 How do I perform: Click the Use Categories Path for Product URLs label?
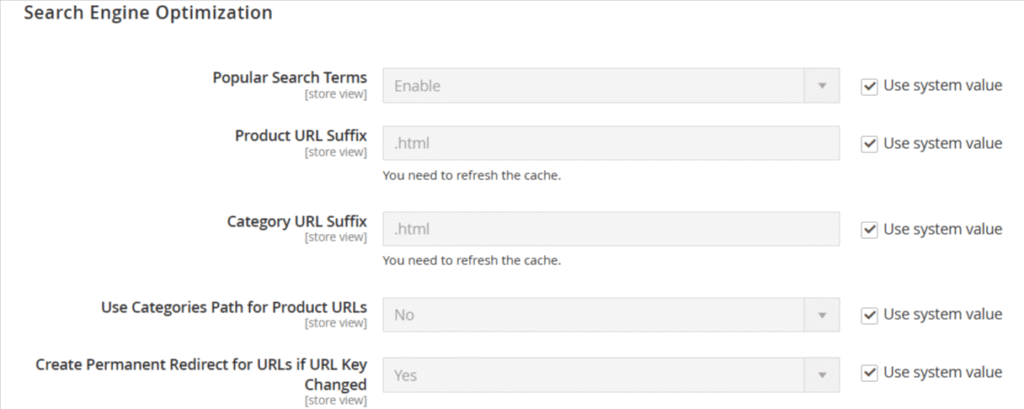point(234,307)
